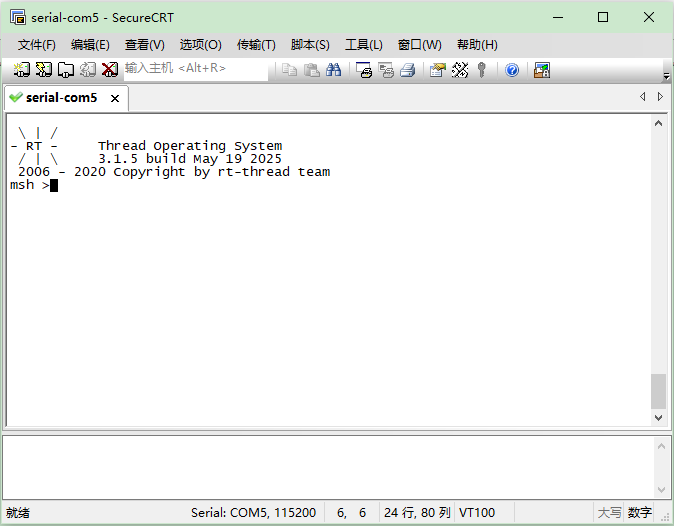Expand toolbar overflow options arrow
Image resolution: width=674 pixels, height=526 pixels.
pos(666,76)
